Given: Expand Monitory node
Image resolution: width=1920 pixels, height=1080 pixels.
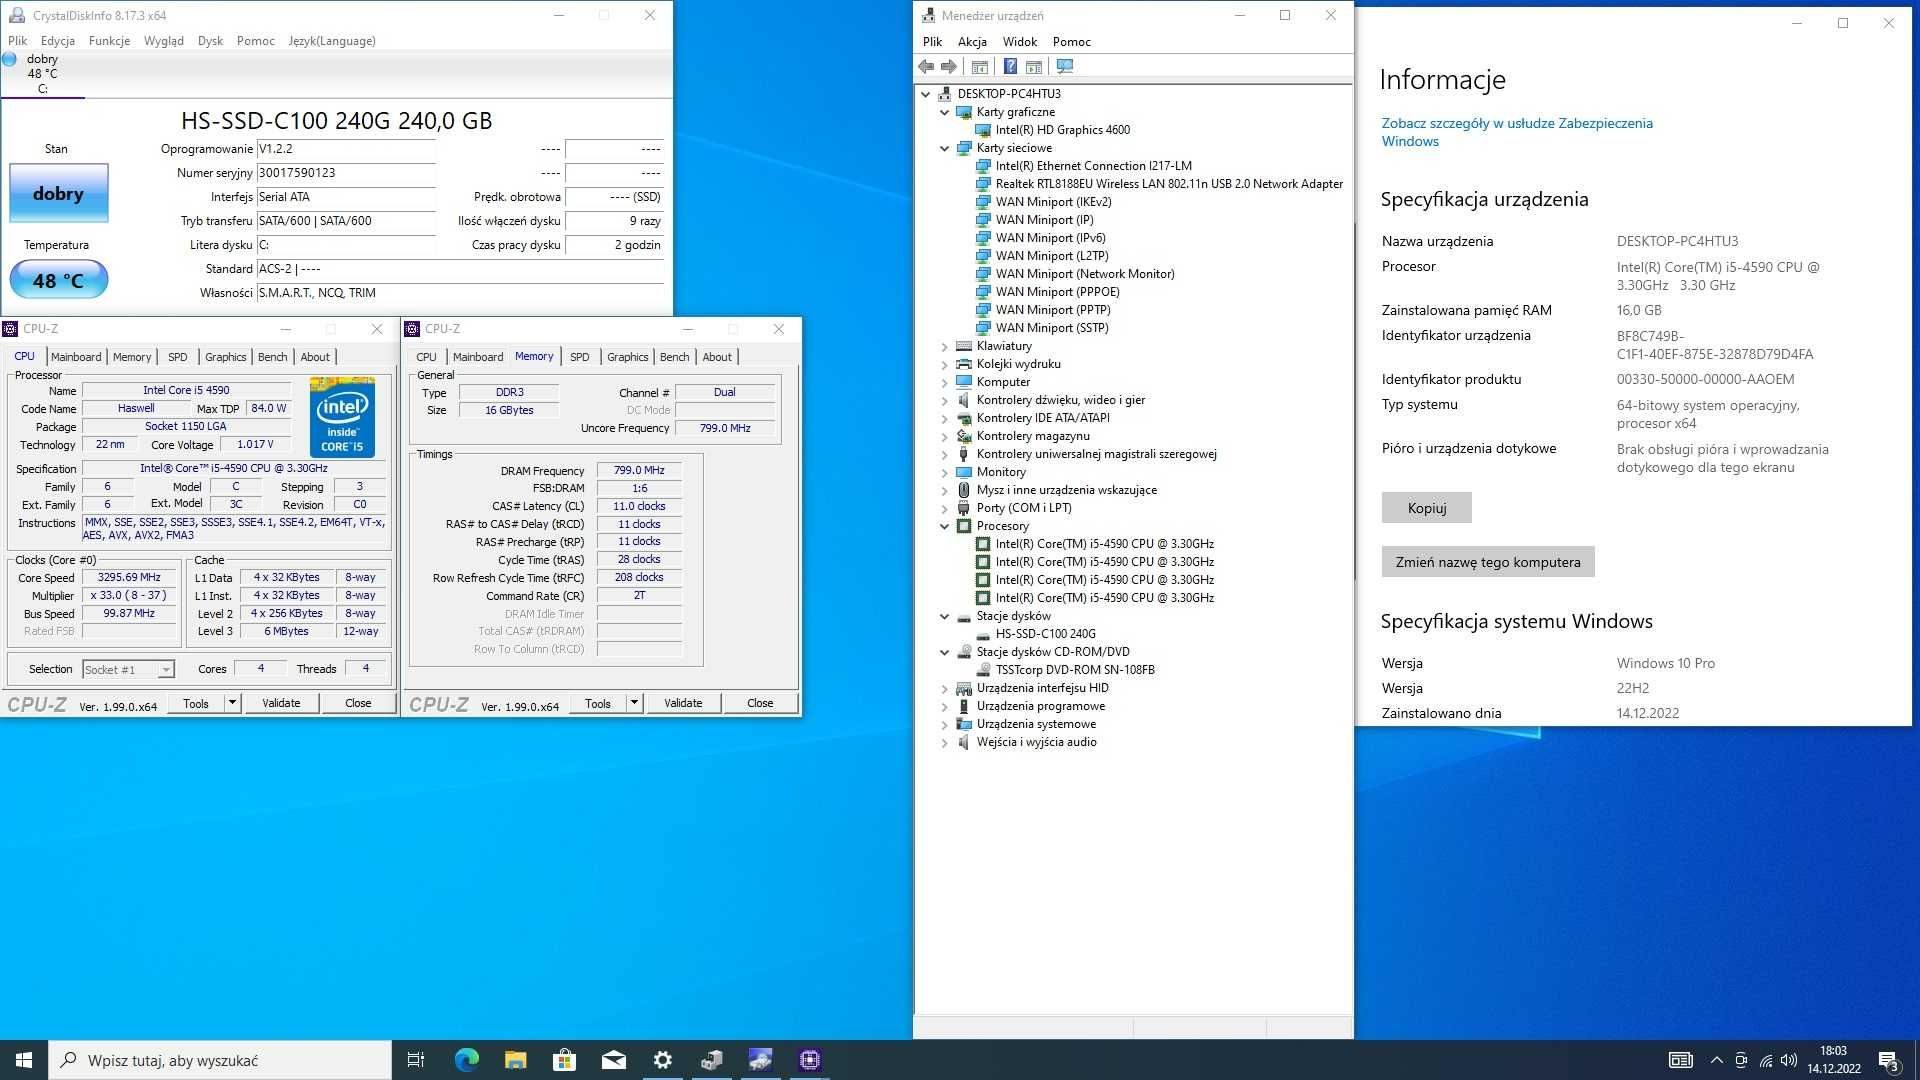Looking at the screenshot, I should tap(944, 472).
